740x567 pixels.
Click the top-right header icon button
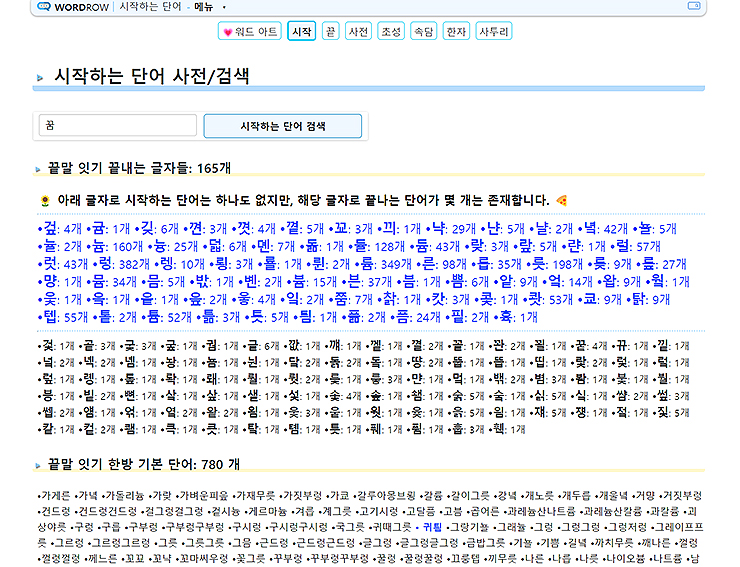tap(694, 6)
